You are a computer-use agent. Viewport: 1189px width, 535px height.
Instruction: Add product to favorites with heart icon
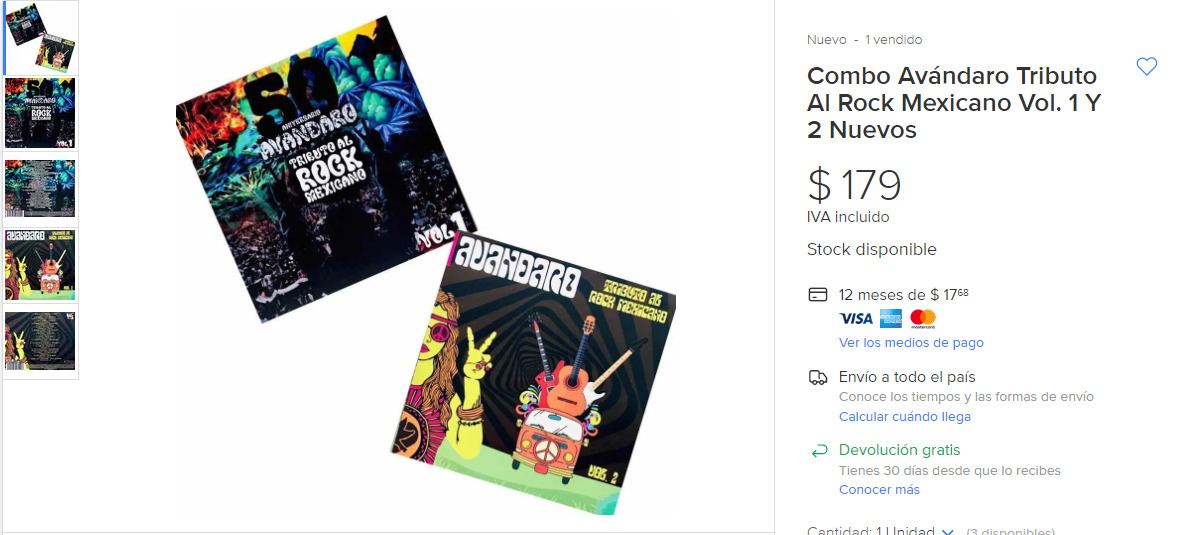[x=1147, y=67]
